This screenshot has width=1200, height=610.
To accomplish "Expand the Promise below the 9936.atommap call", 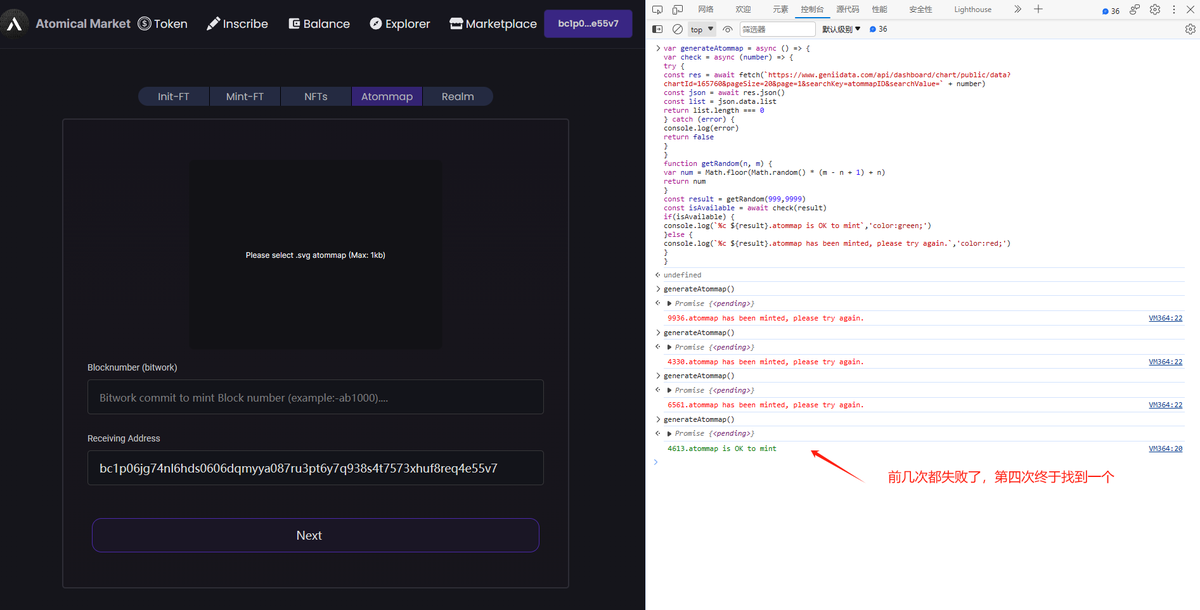I will click(x=670, y=303).
